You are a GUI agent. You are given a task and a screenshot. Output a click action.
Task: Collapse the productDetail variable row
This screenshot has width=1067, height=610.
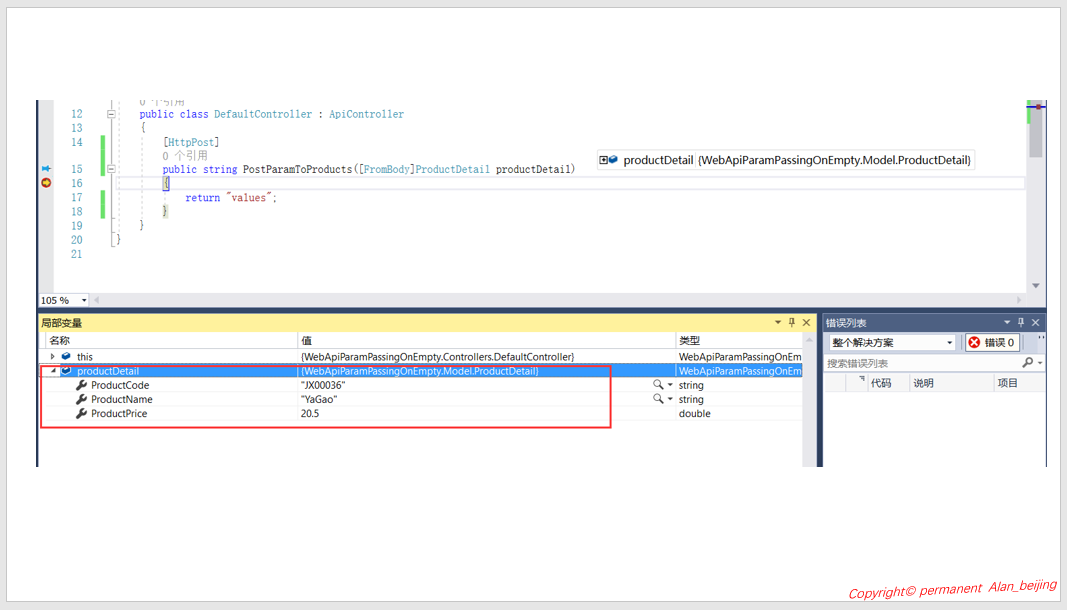[52, 371]
